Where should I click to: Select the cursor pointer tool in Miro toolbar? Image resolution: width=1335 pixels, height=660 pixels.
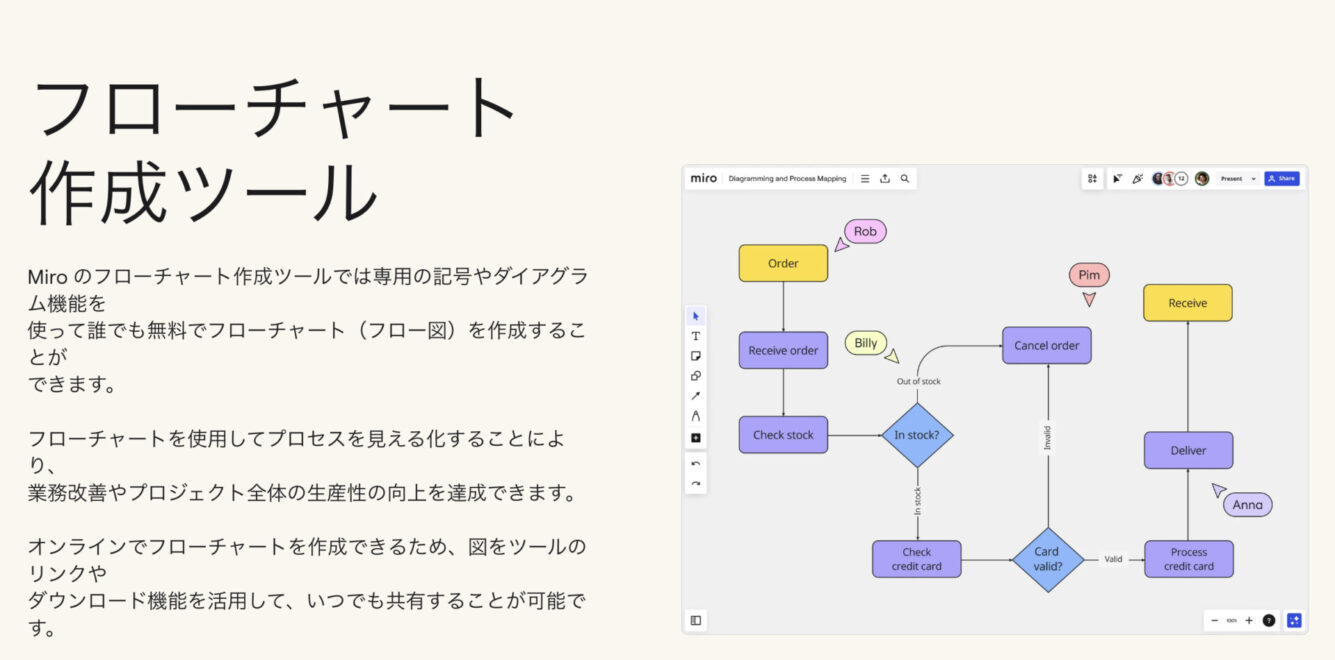pyautogui.click(x=696, y=316)
